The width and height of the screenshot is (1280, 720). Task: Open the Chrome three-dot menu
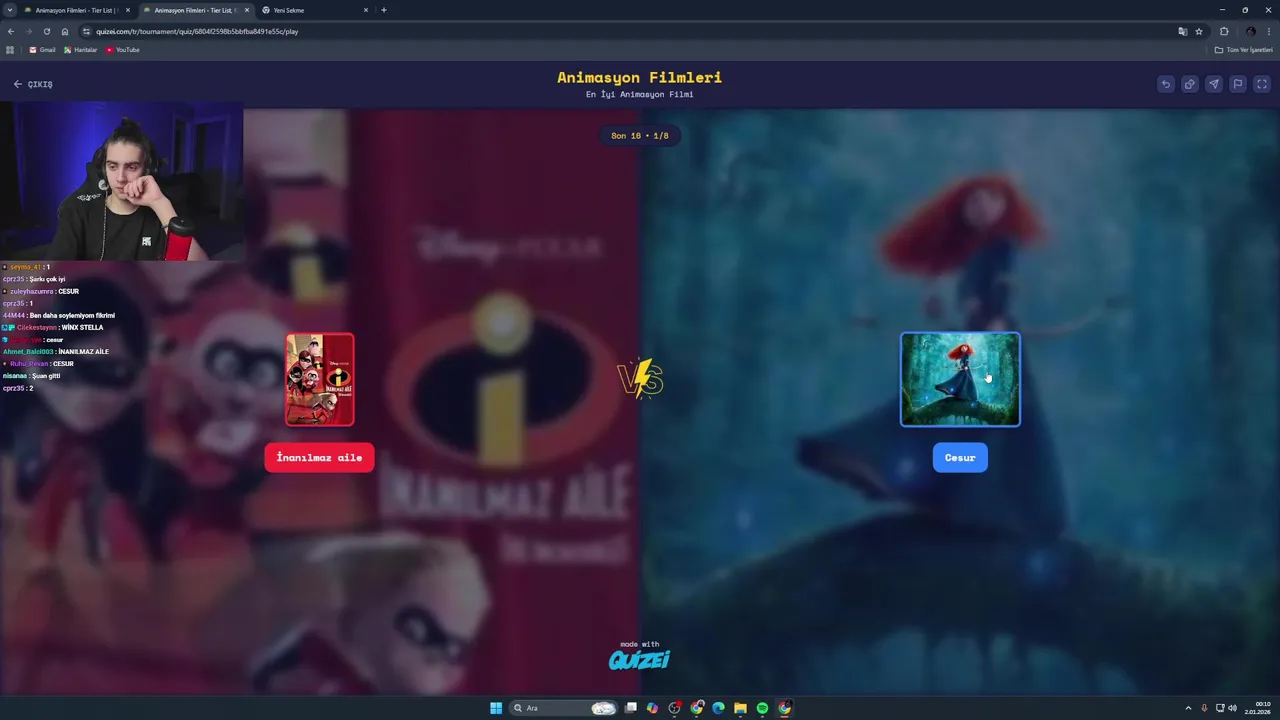click(1268, 31)
